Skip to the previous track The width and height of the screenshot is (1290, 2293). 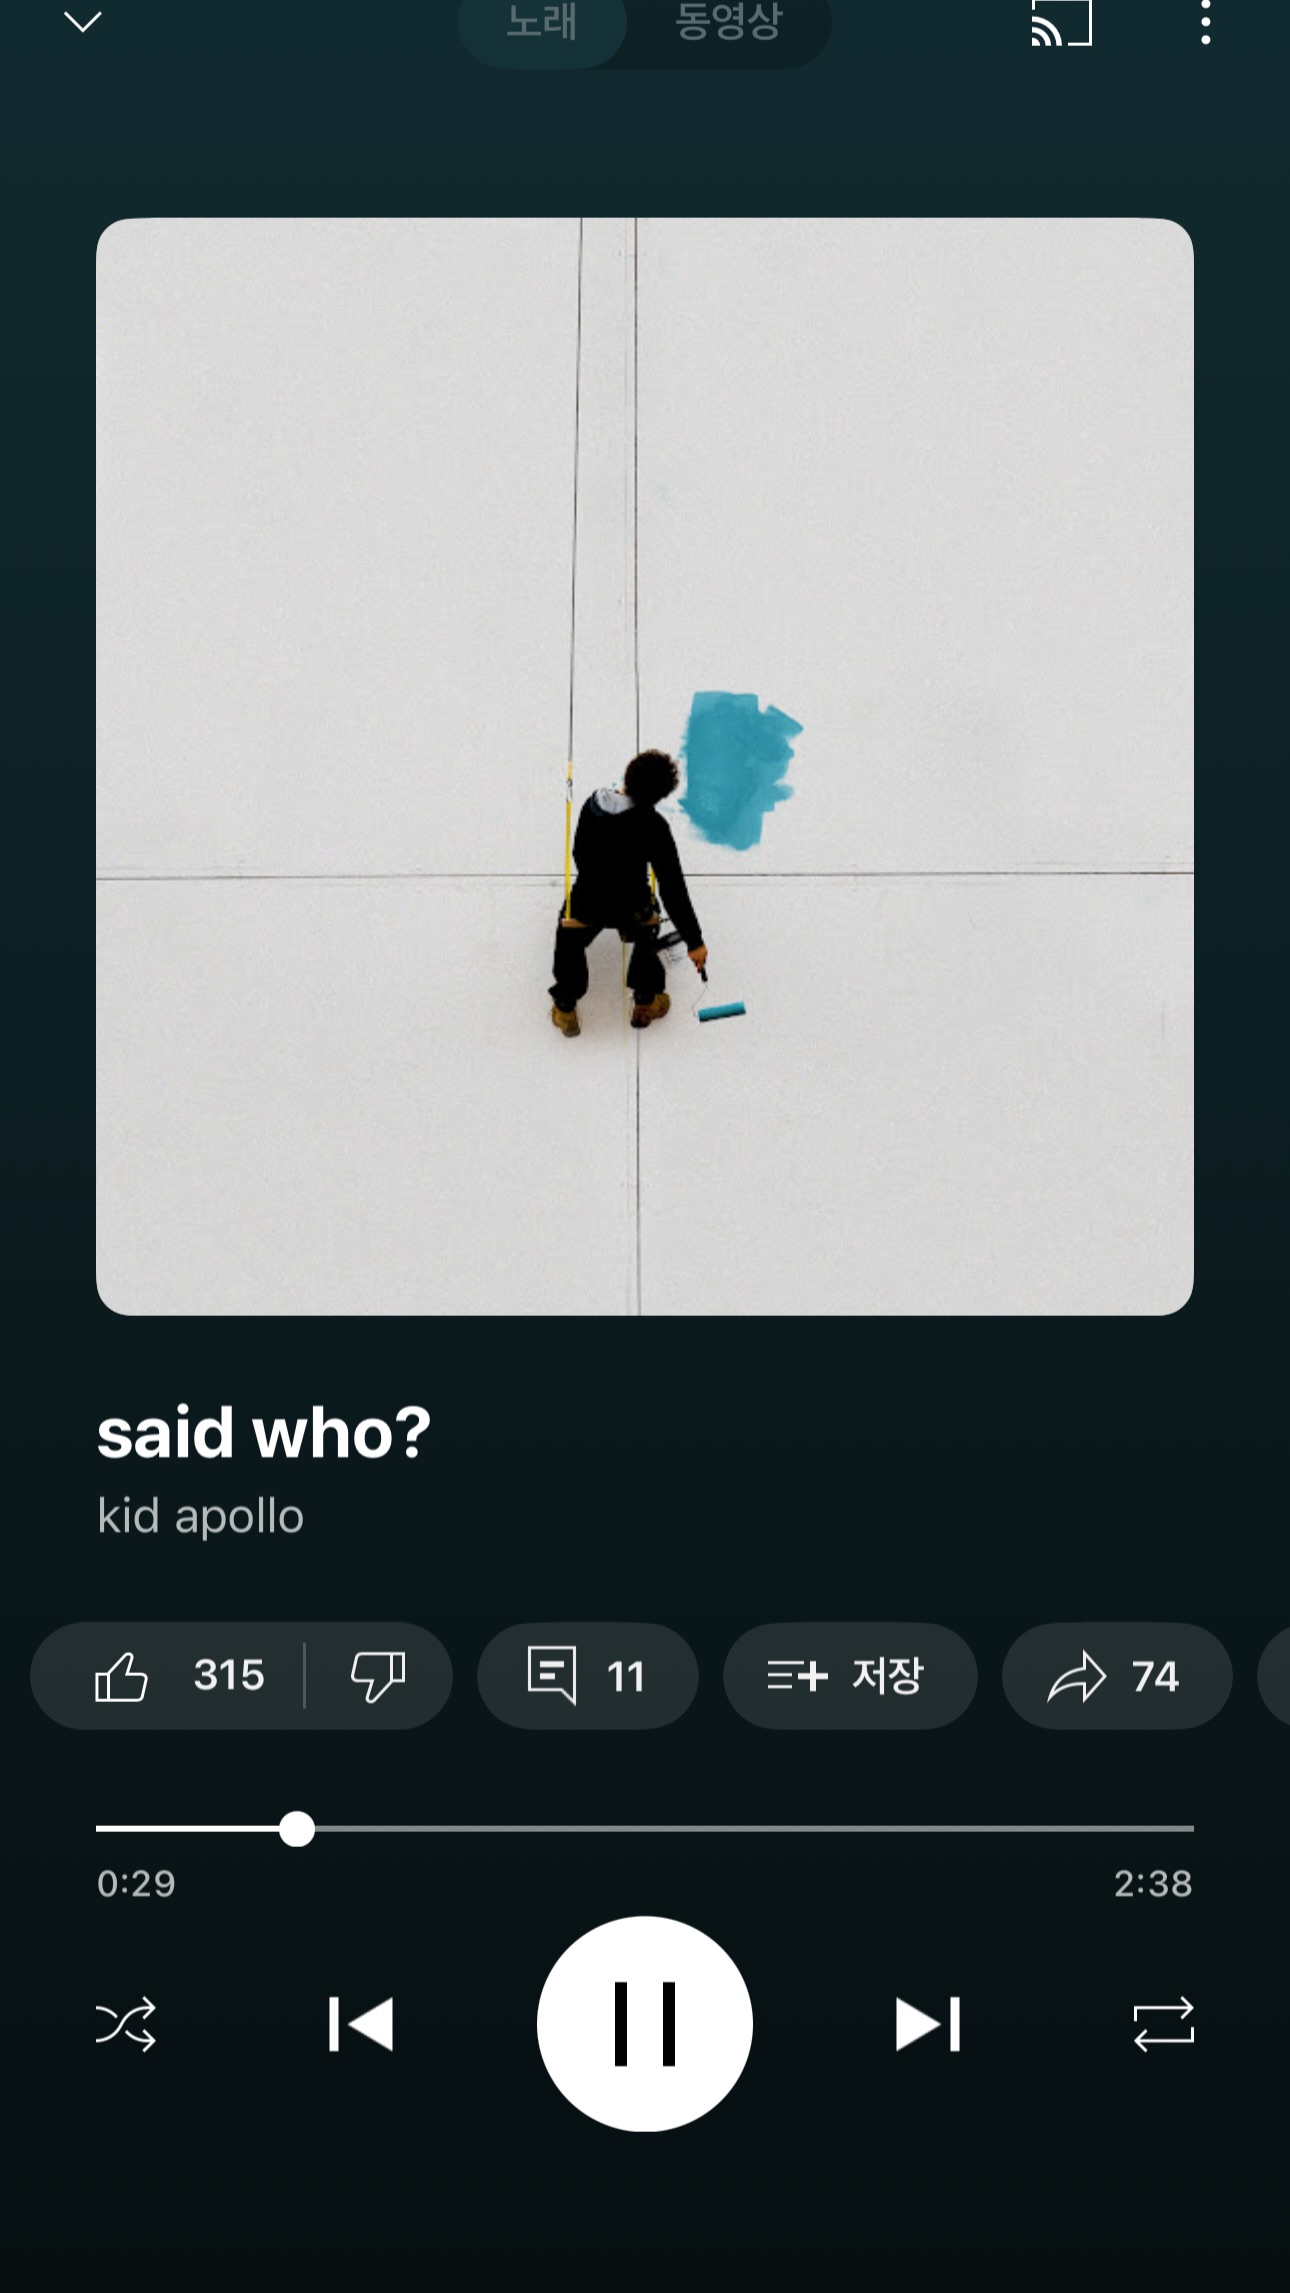(x=361, y=2024)
